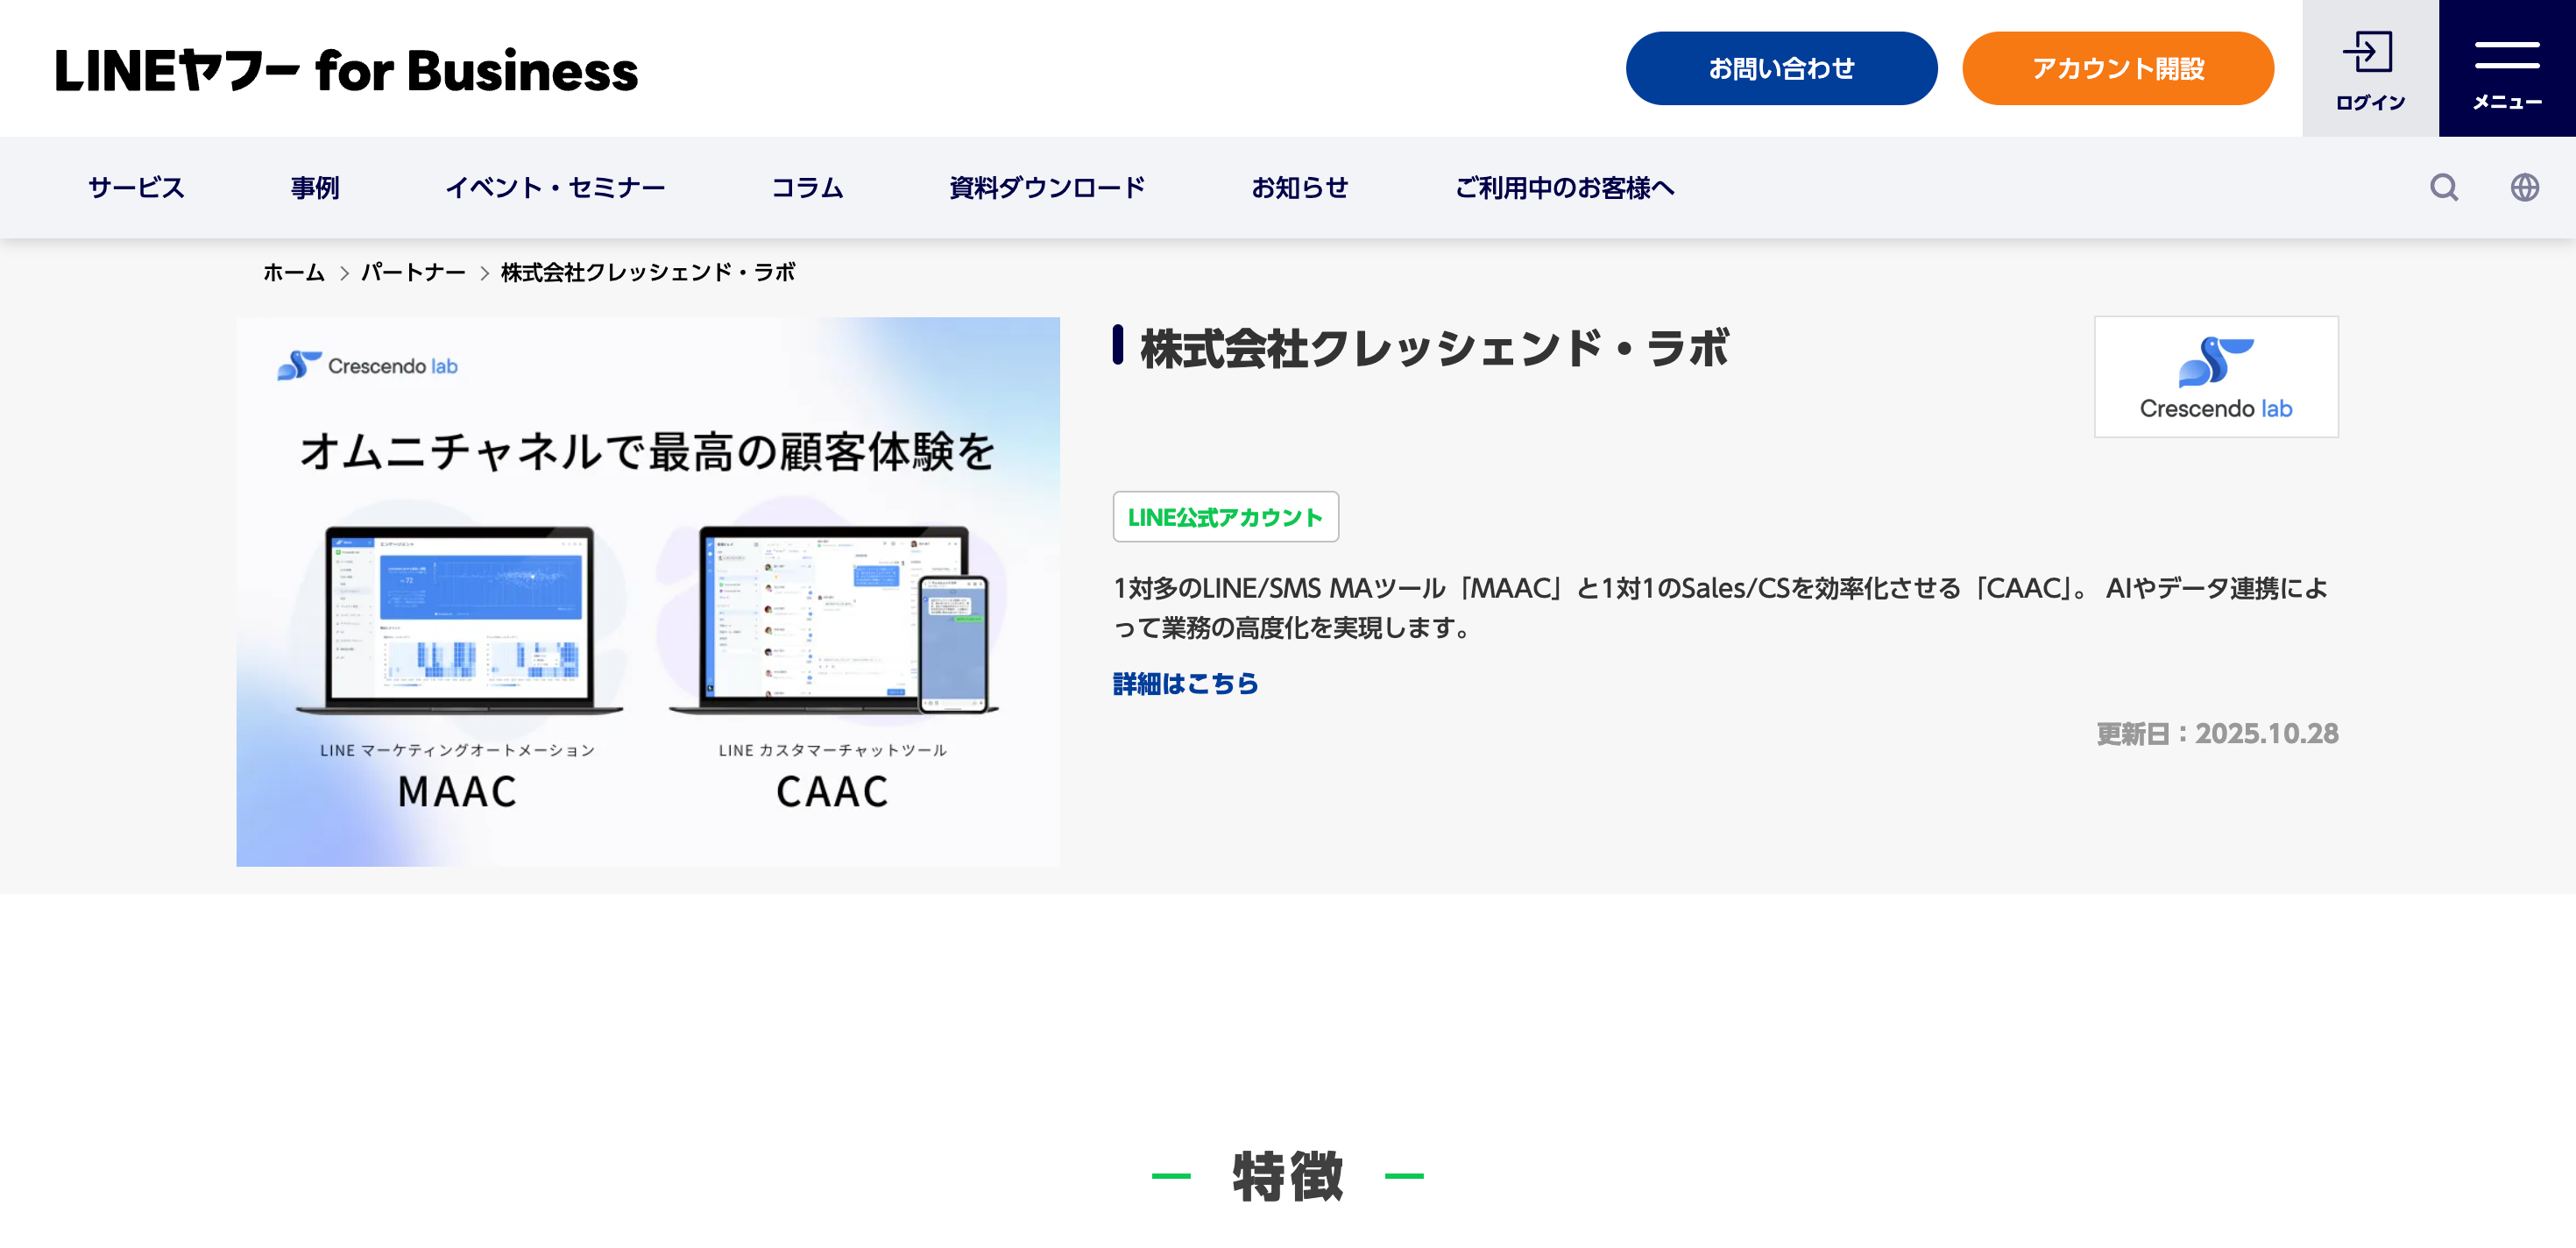
Task: Click the Crescendo lab logo card
Action: 2215,377
